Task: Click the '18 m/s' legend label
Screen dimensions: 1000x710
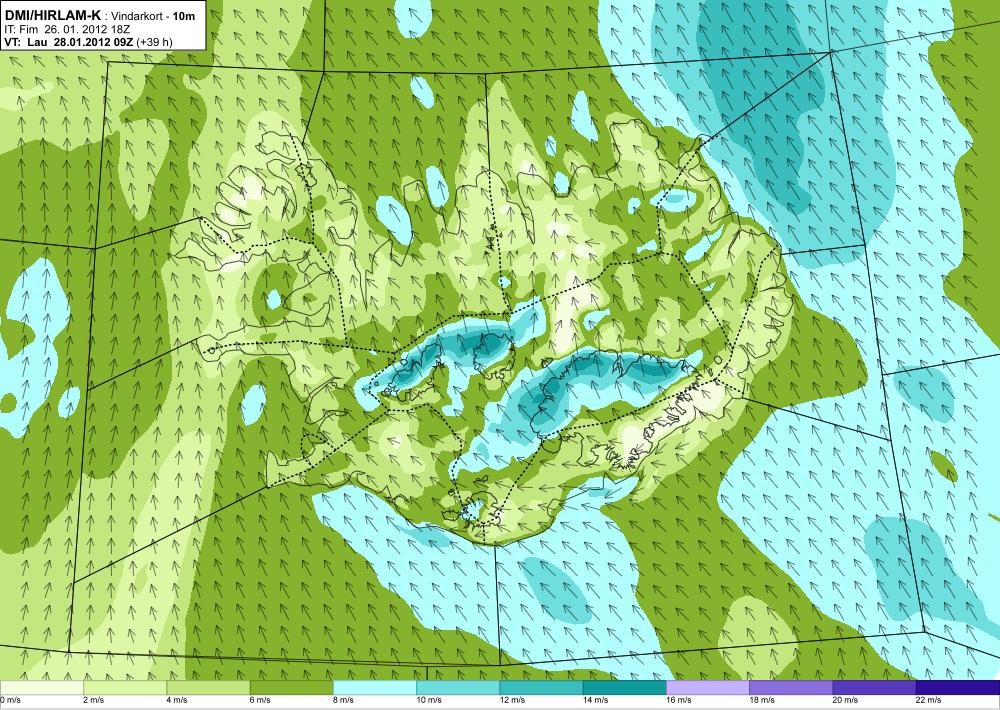Action: [762, 700]
